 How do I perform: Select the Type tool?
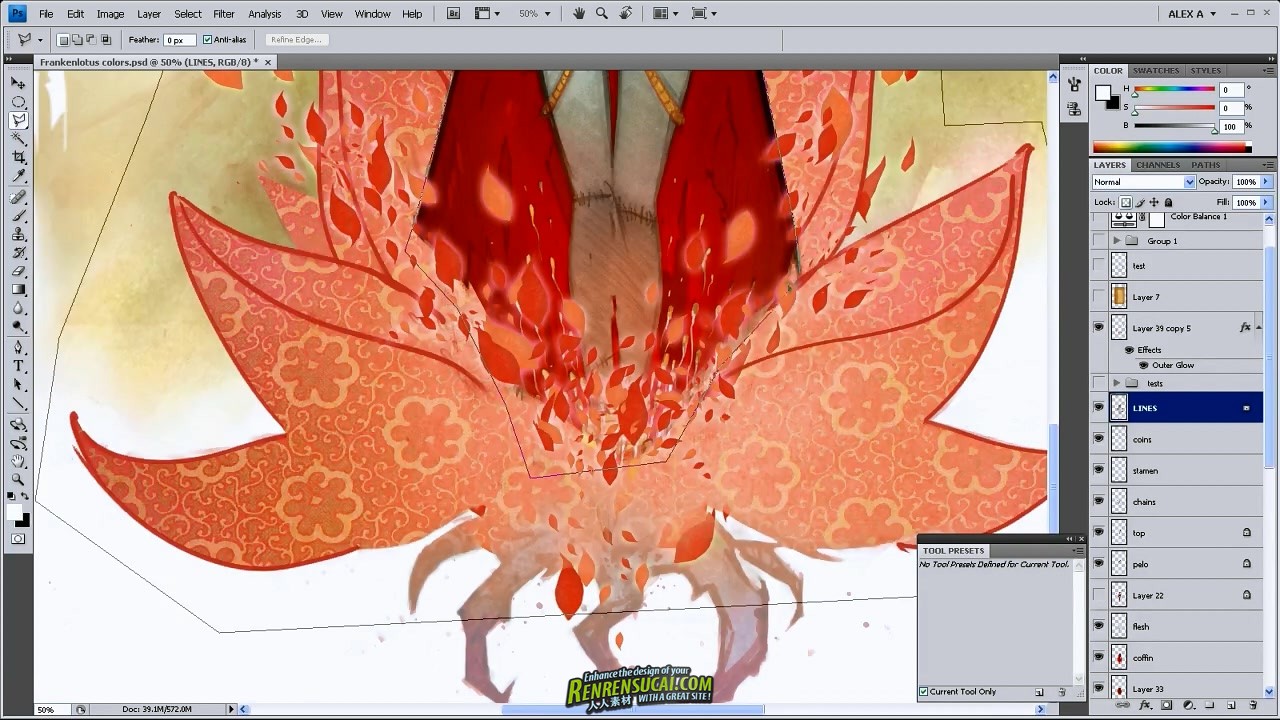(x=18, y=367)
